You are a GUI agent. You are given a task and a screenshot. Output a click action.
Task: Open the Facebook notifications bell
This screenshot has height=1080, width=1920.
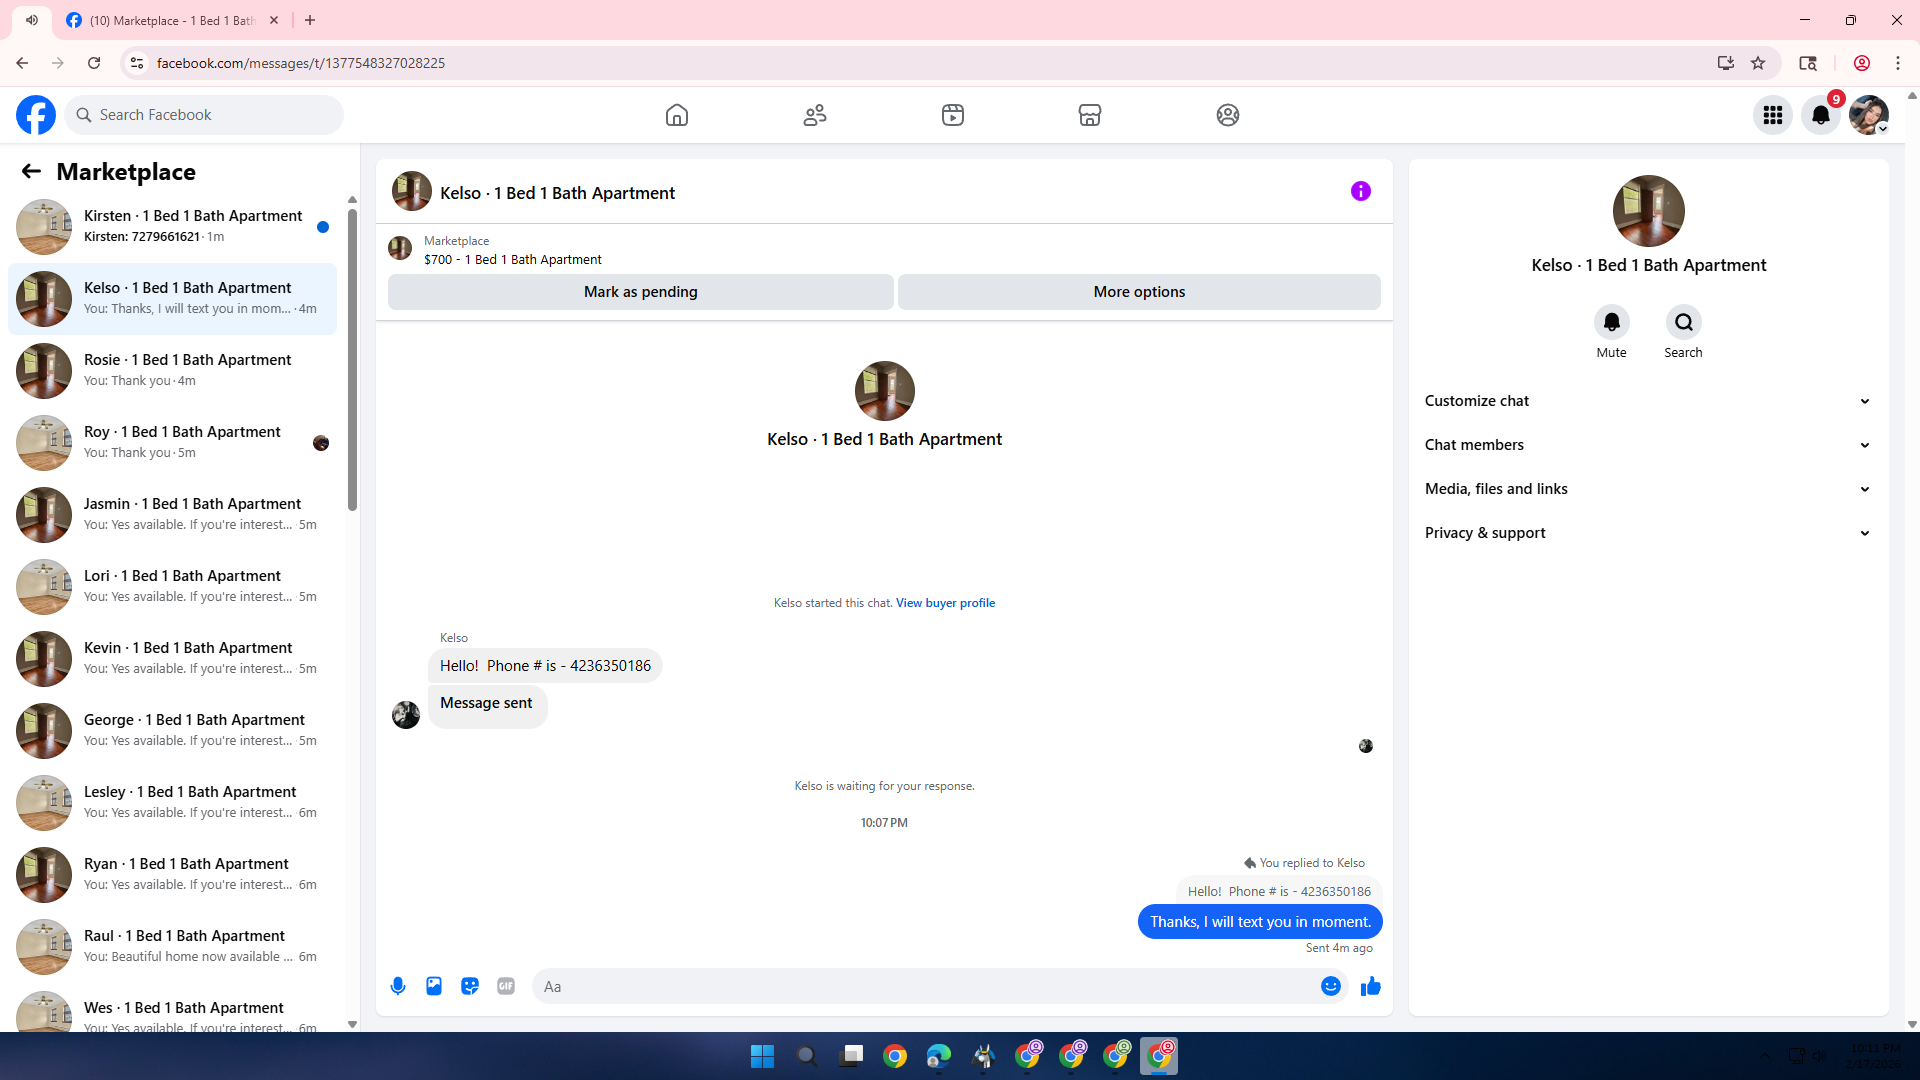[x=1820, y=115]
